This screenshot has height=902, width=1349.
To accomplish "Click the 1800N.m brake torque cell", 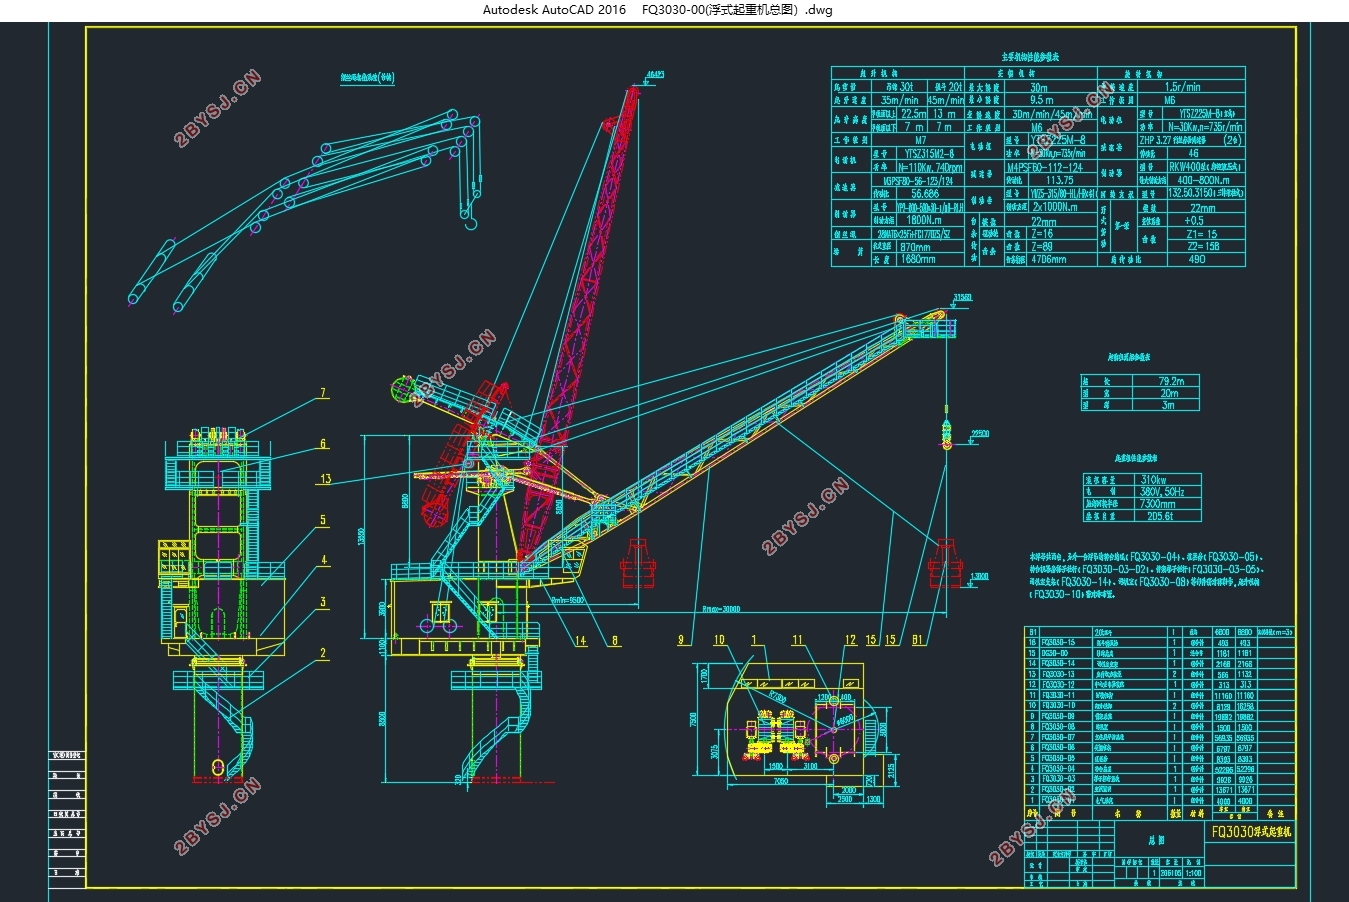I will (930, 219).
